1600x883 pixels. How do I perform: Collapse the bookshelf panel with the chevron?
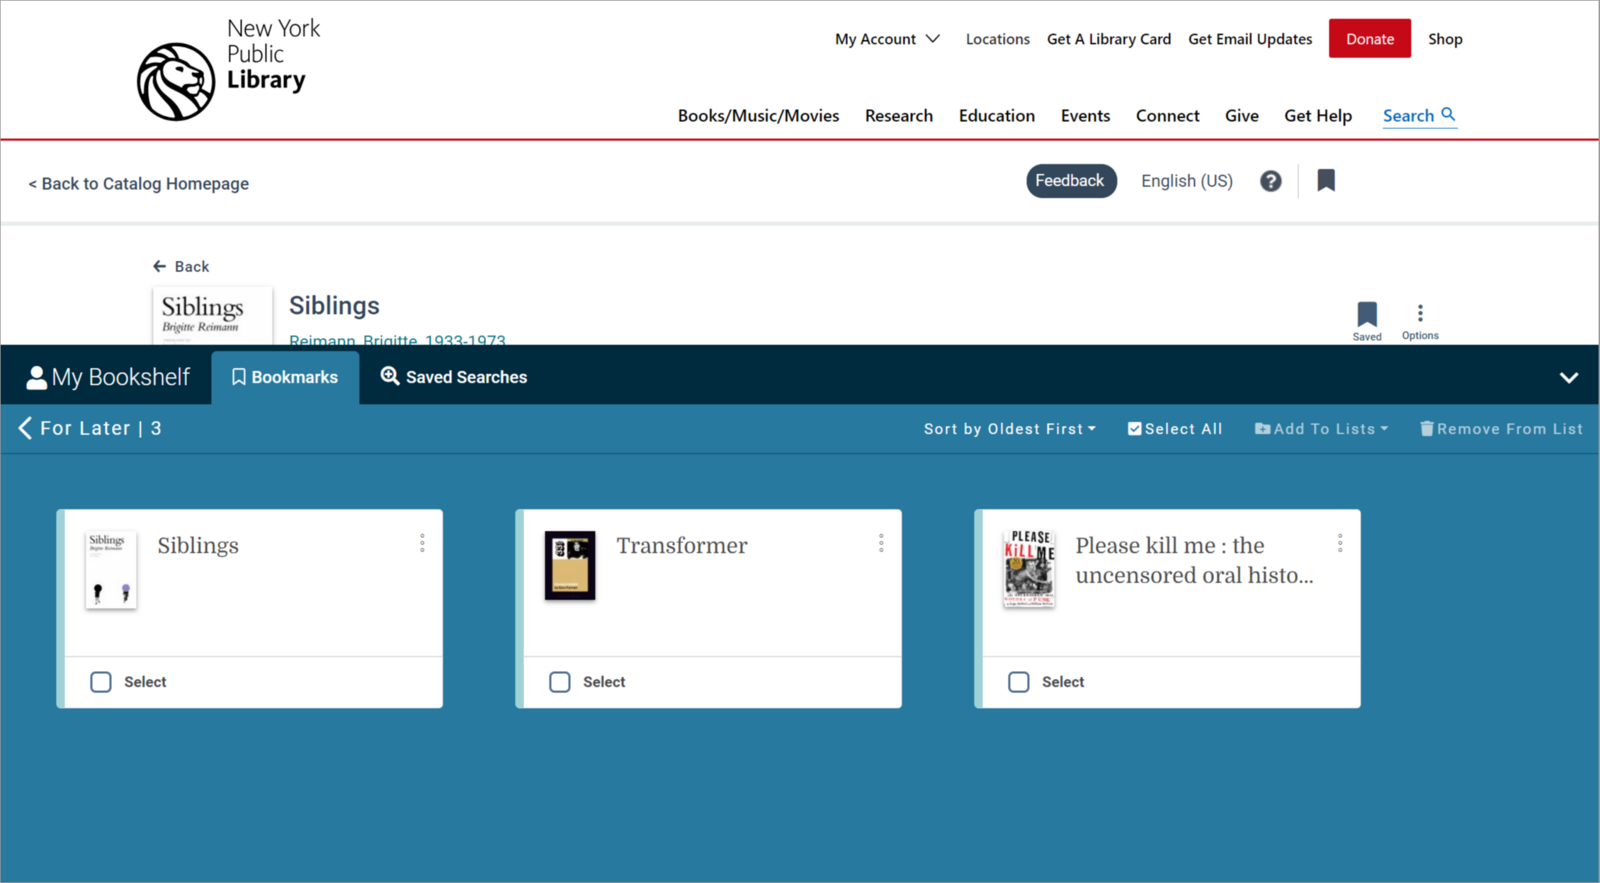(1569, 378)
